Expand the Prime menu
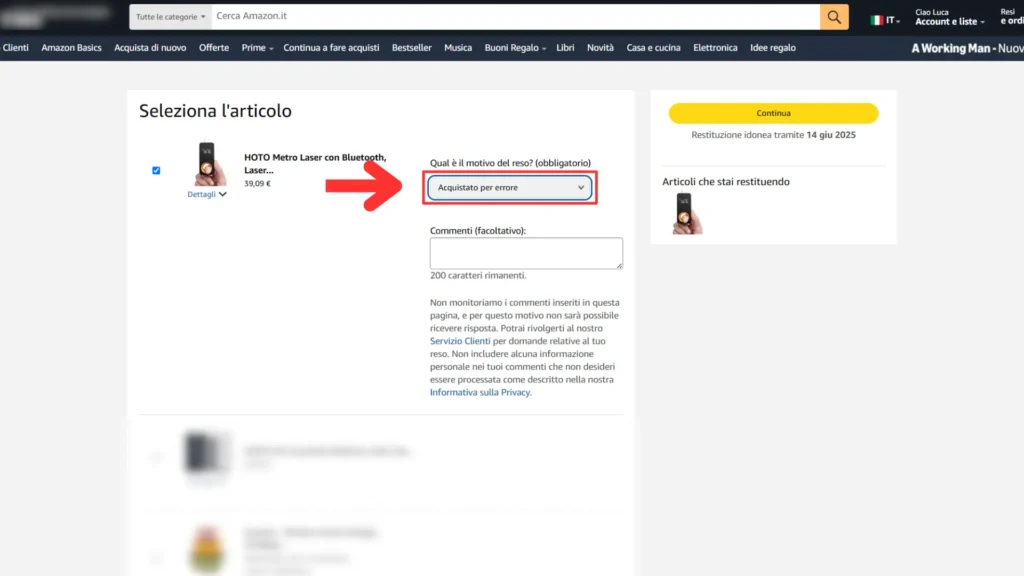 click(x=257, y=48)
